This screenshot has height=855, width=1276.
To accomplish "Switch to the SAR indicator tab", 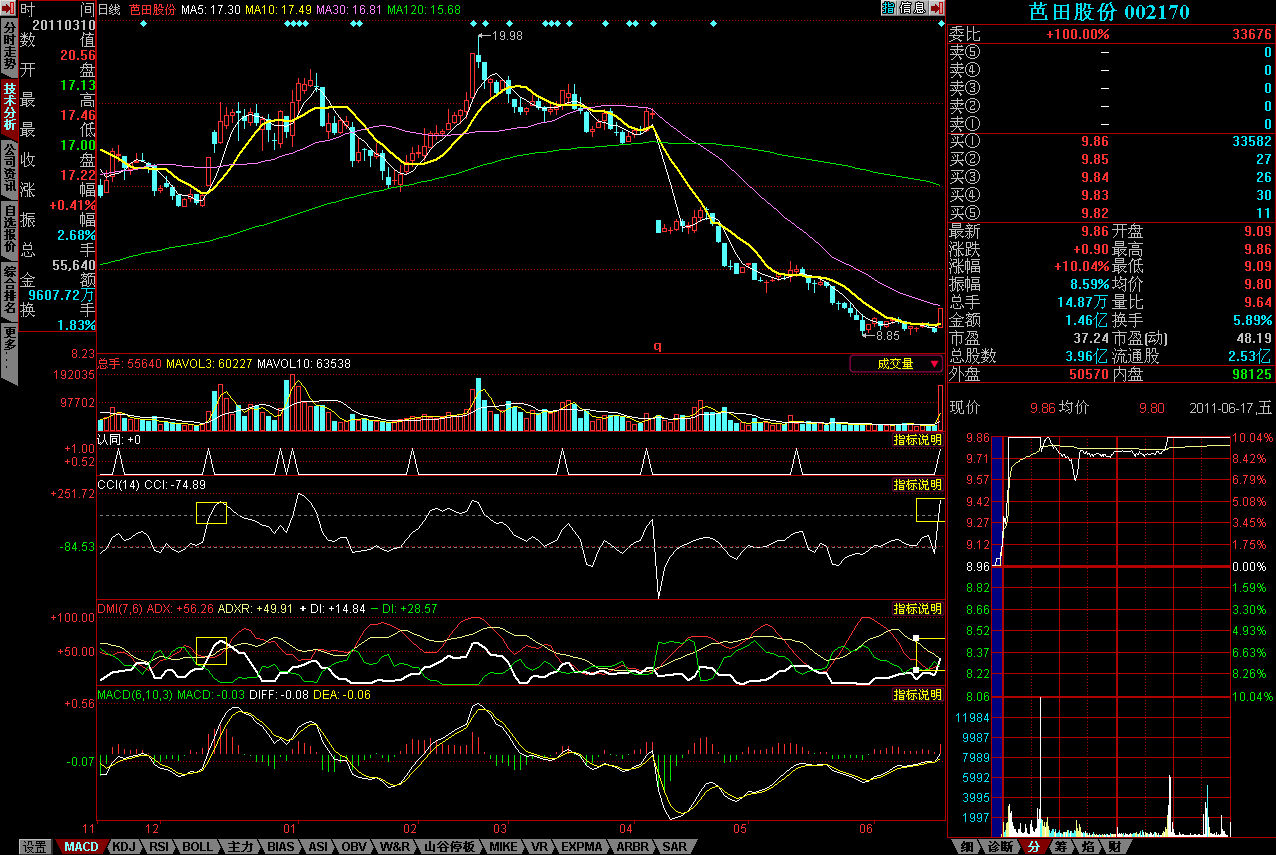I will point(675,847).
